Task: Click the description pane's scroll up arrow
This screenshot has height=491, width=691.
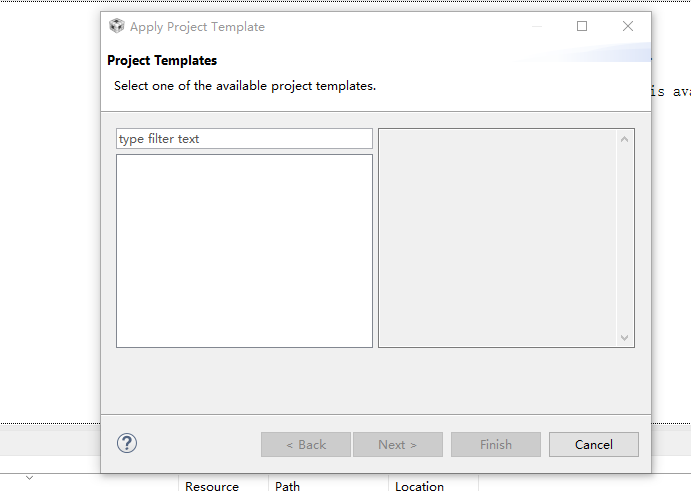Action: (x=625, y=138)
